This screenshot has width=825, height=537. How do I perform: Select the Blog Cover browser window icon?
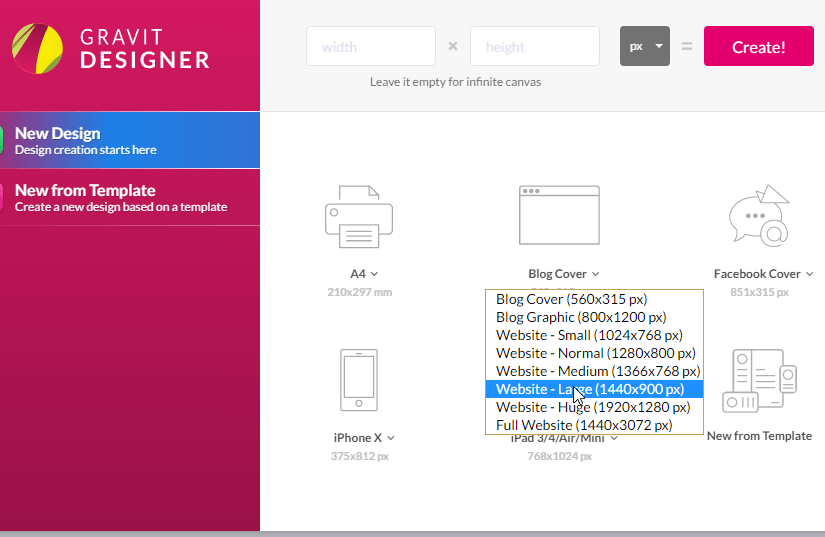(559, 215)
